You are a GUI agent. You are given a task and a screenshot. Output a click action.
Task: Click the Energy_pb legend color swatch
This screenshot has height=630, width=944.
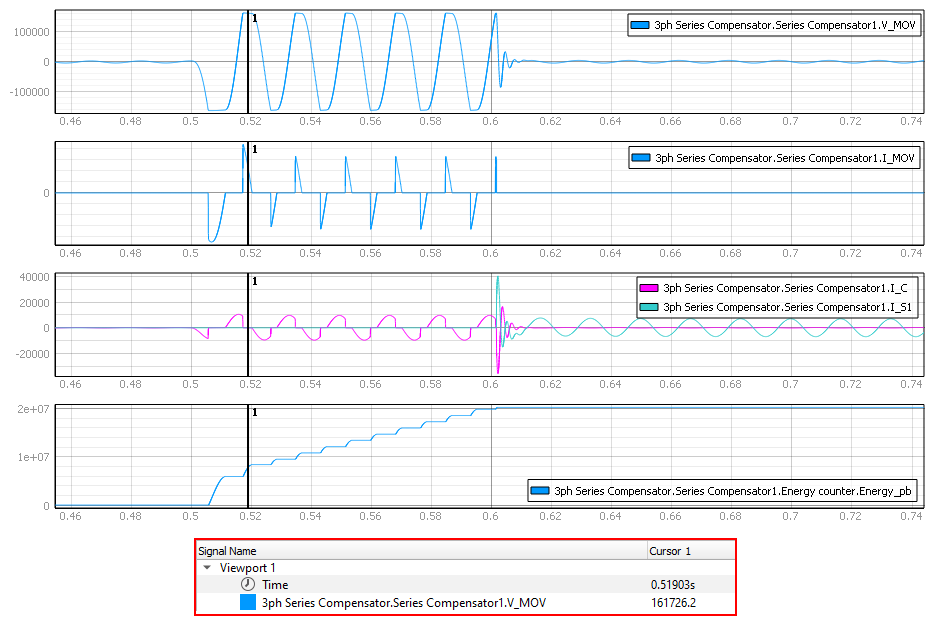coord(541,491)
